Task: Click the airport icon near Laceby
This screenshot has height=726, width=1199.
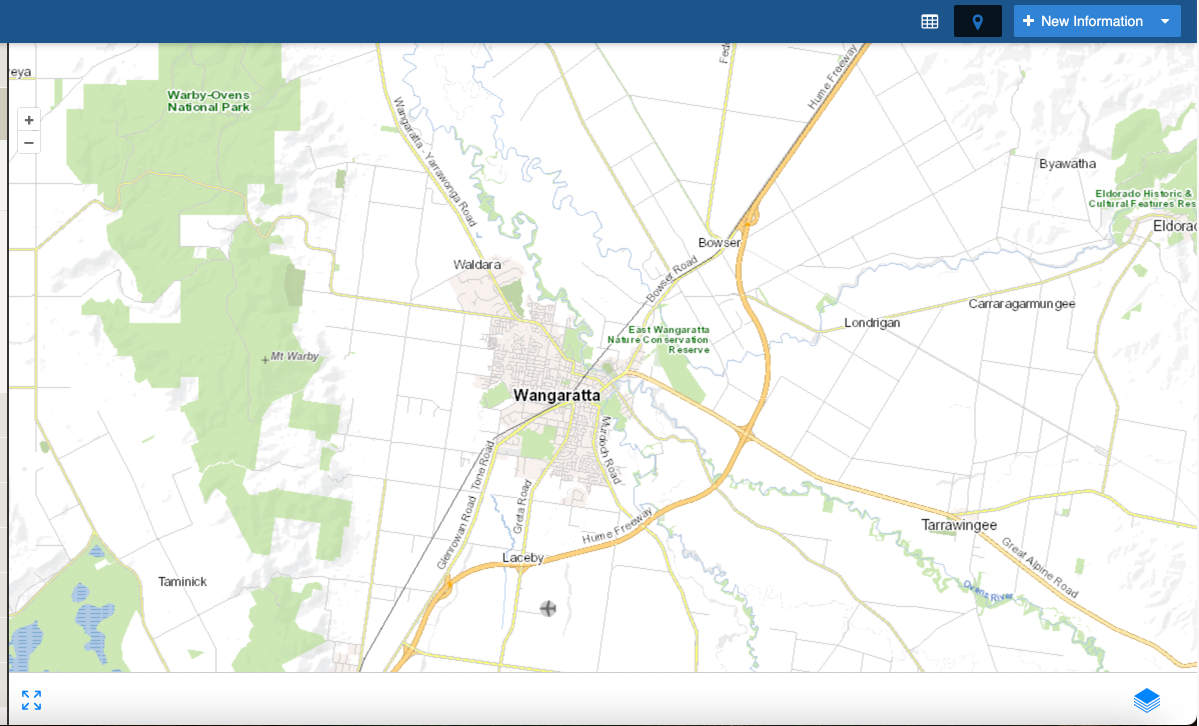Action: pos(547,608)
